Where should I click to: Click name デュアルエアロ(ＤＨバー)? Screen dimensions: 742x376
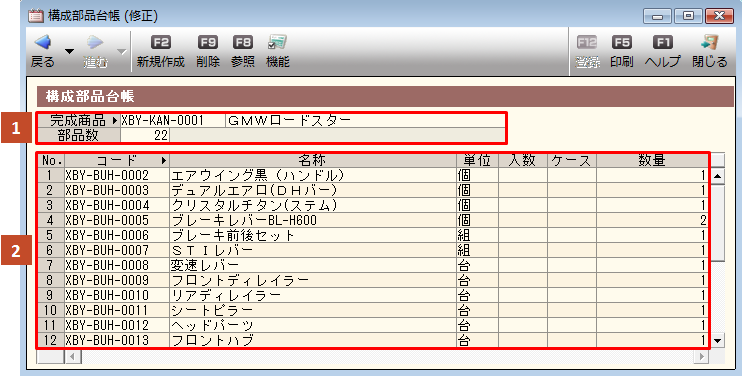(254, 190)
